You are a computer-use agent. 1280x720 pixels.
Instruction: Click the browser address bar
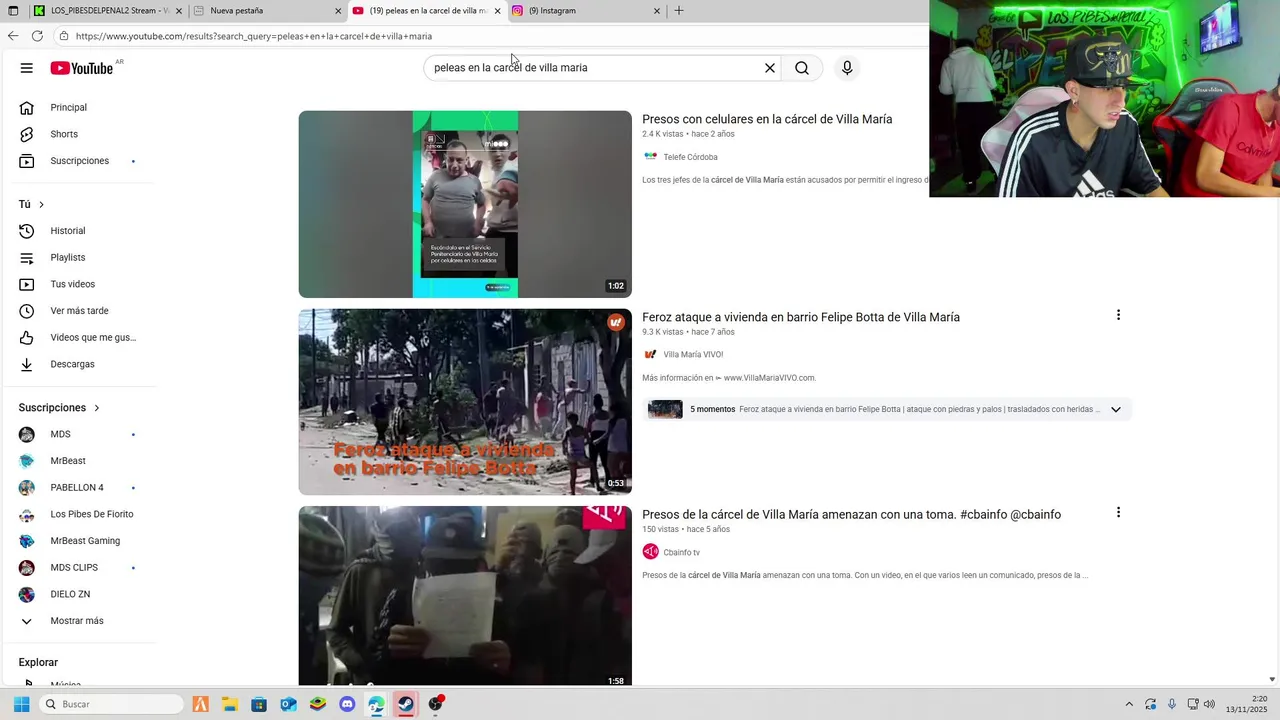click(490, 36)
